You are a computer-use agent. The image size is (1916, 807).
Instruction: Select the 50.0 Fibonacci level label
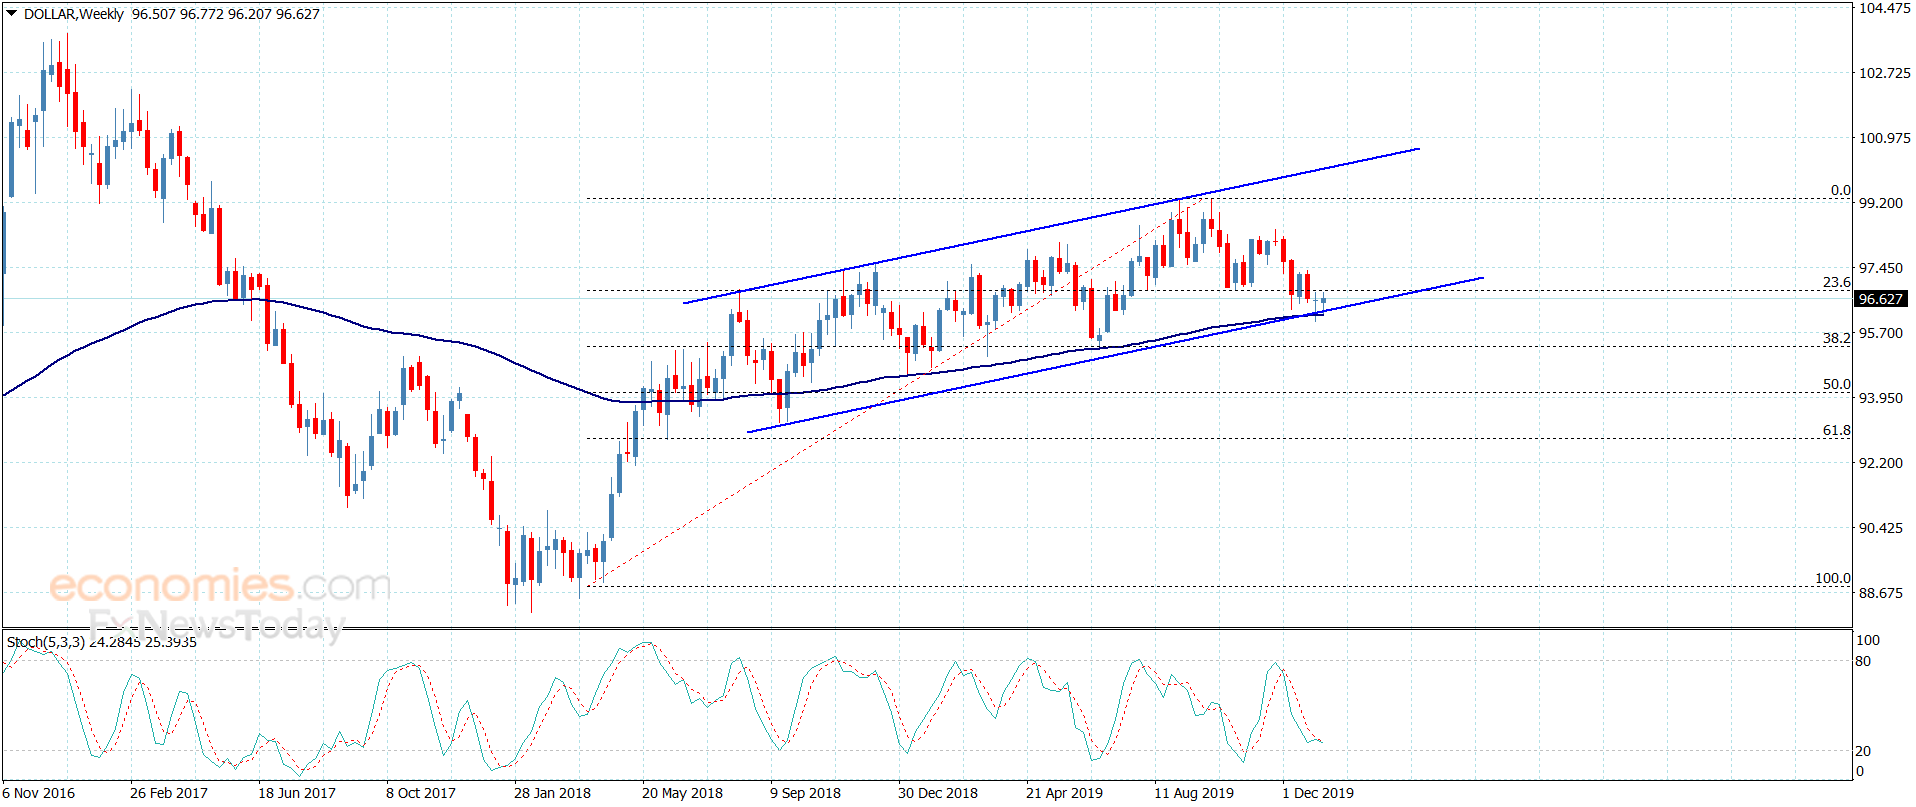tap(1836, 384)
